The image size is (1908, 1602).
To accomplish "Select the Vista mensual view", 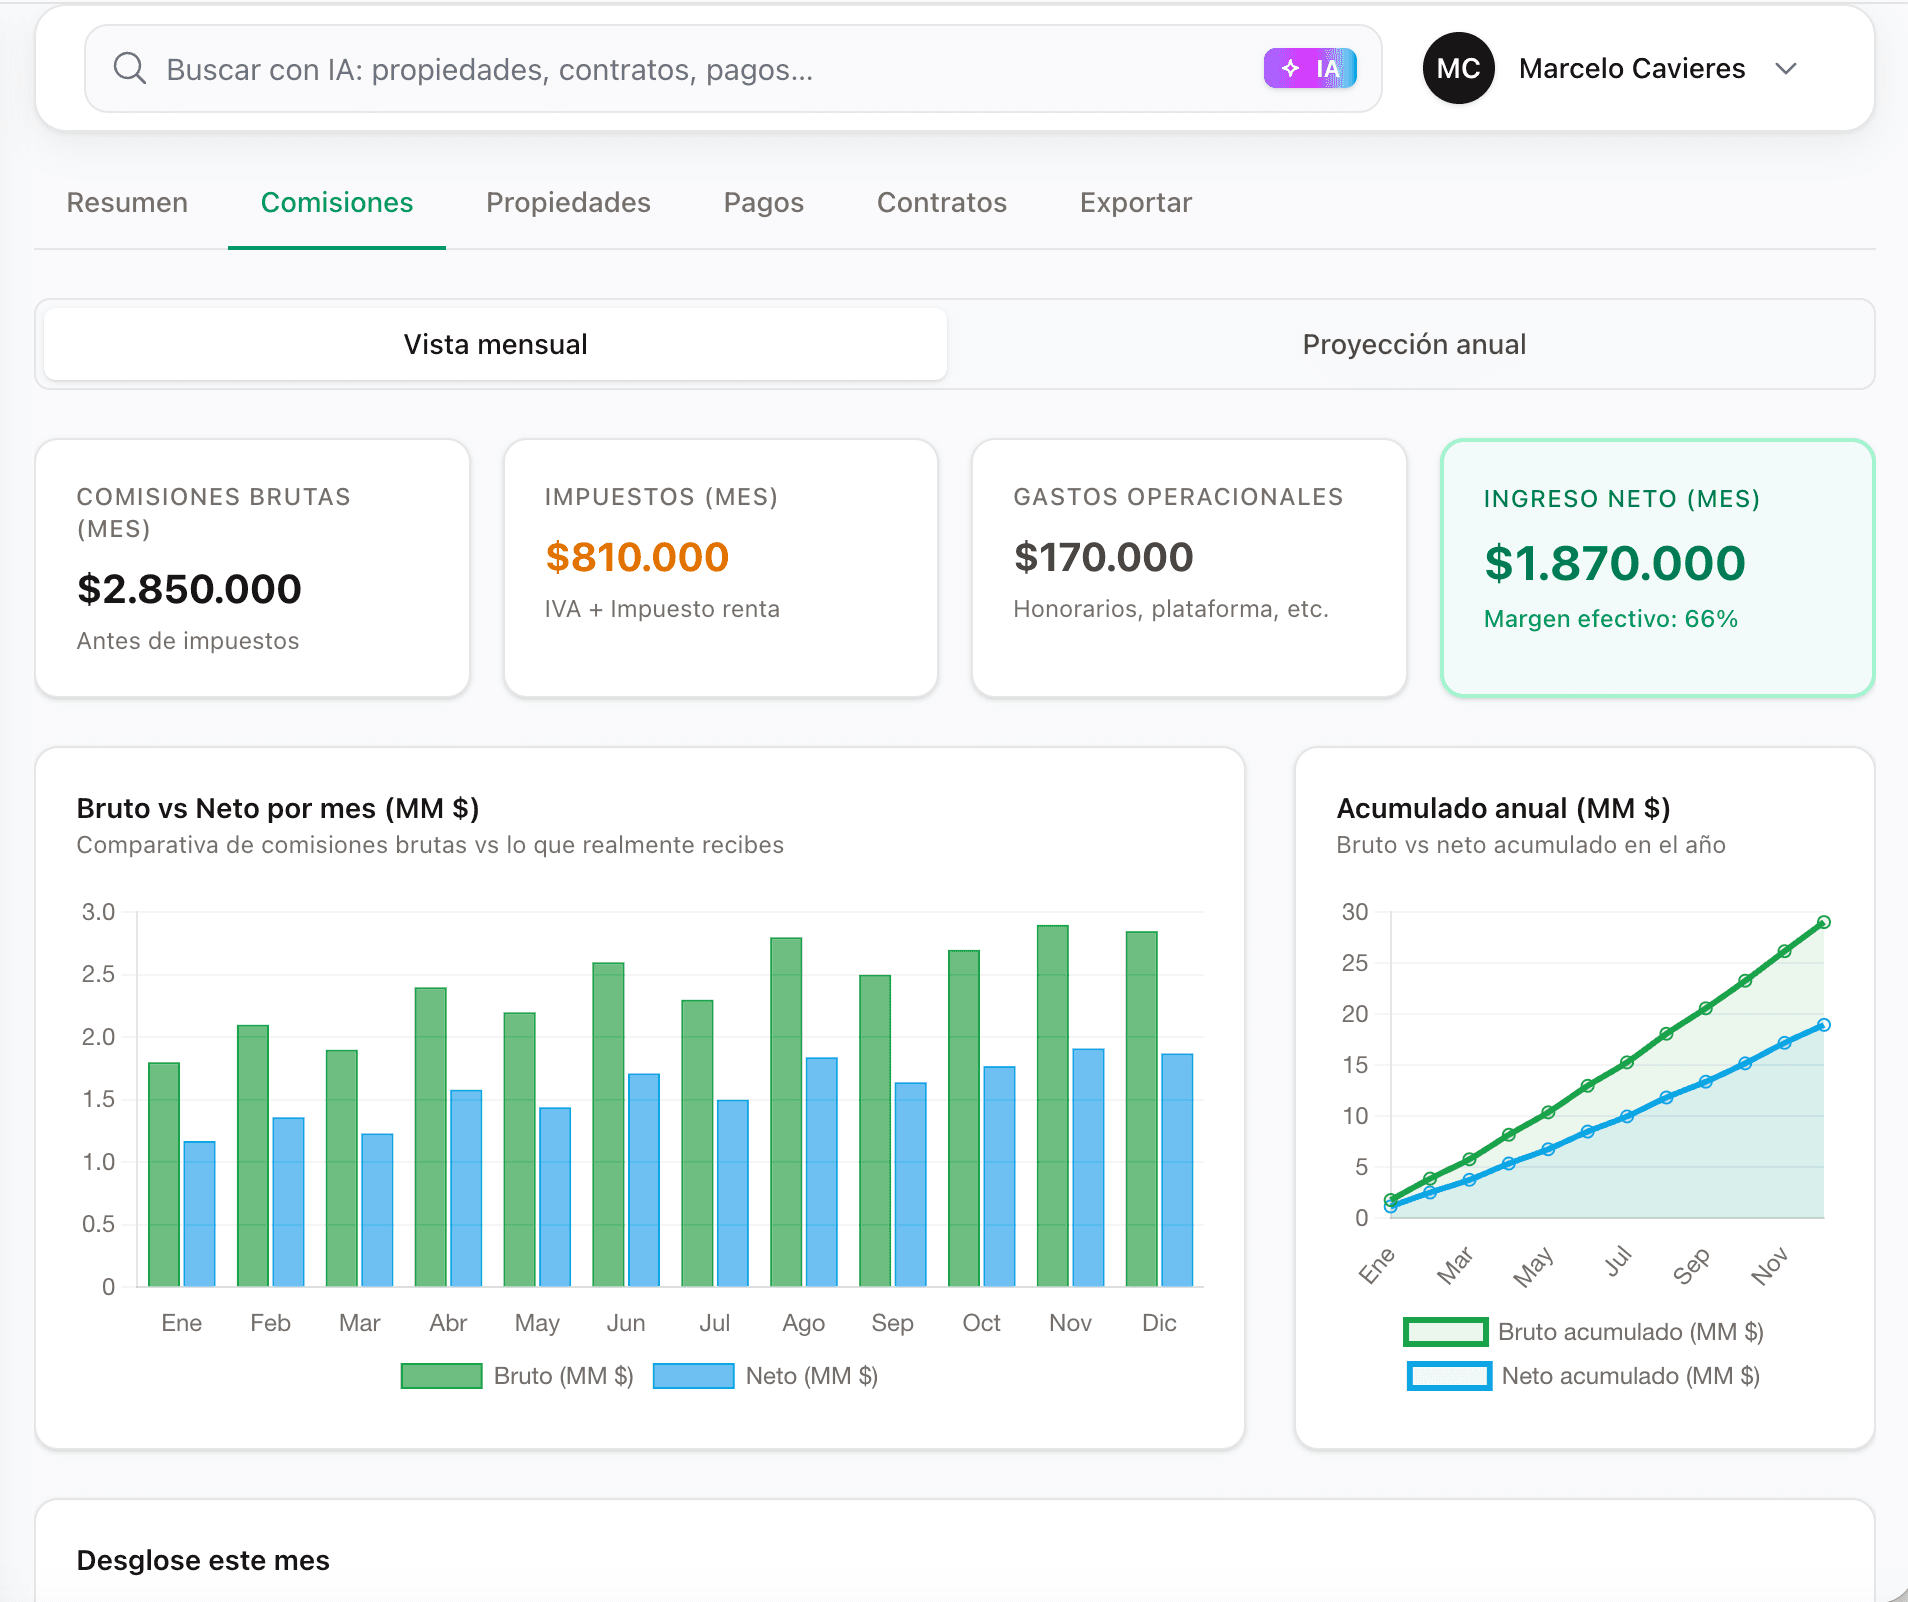I will click(495, 345).
